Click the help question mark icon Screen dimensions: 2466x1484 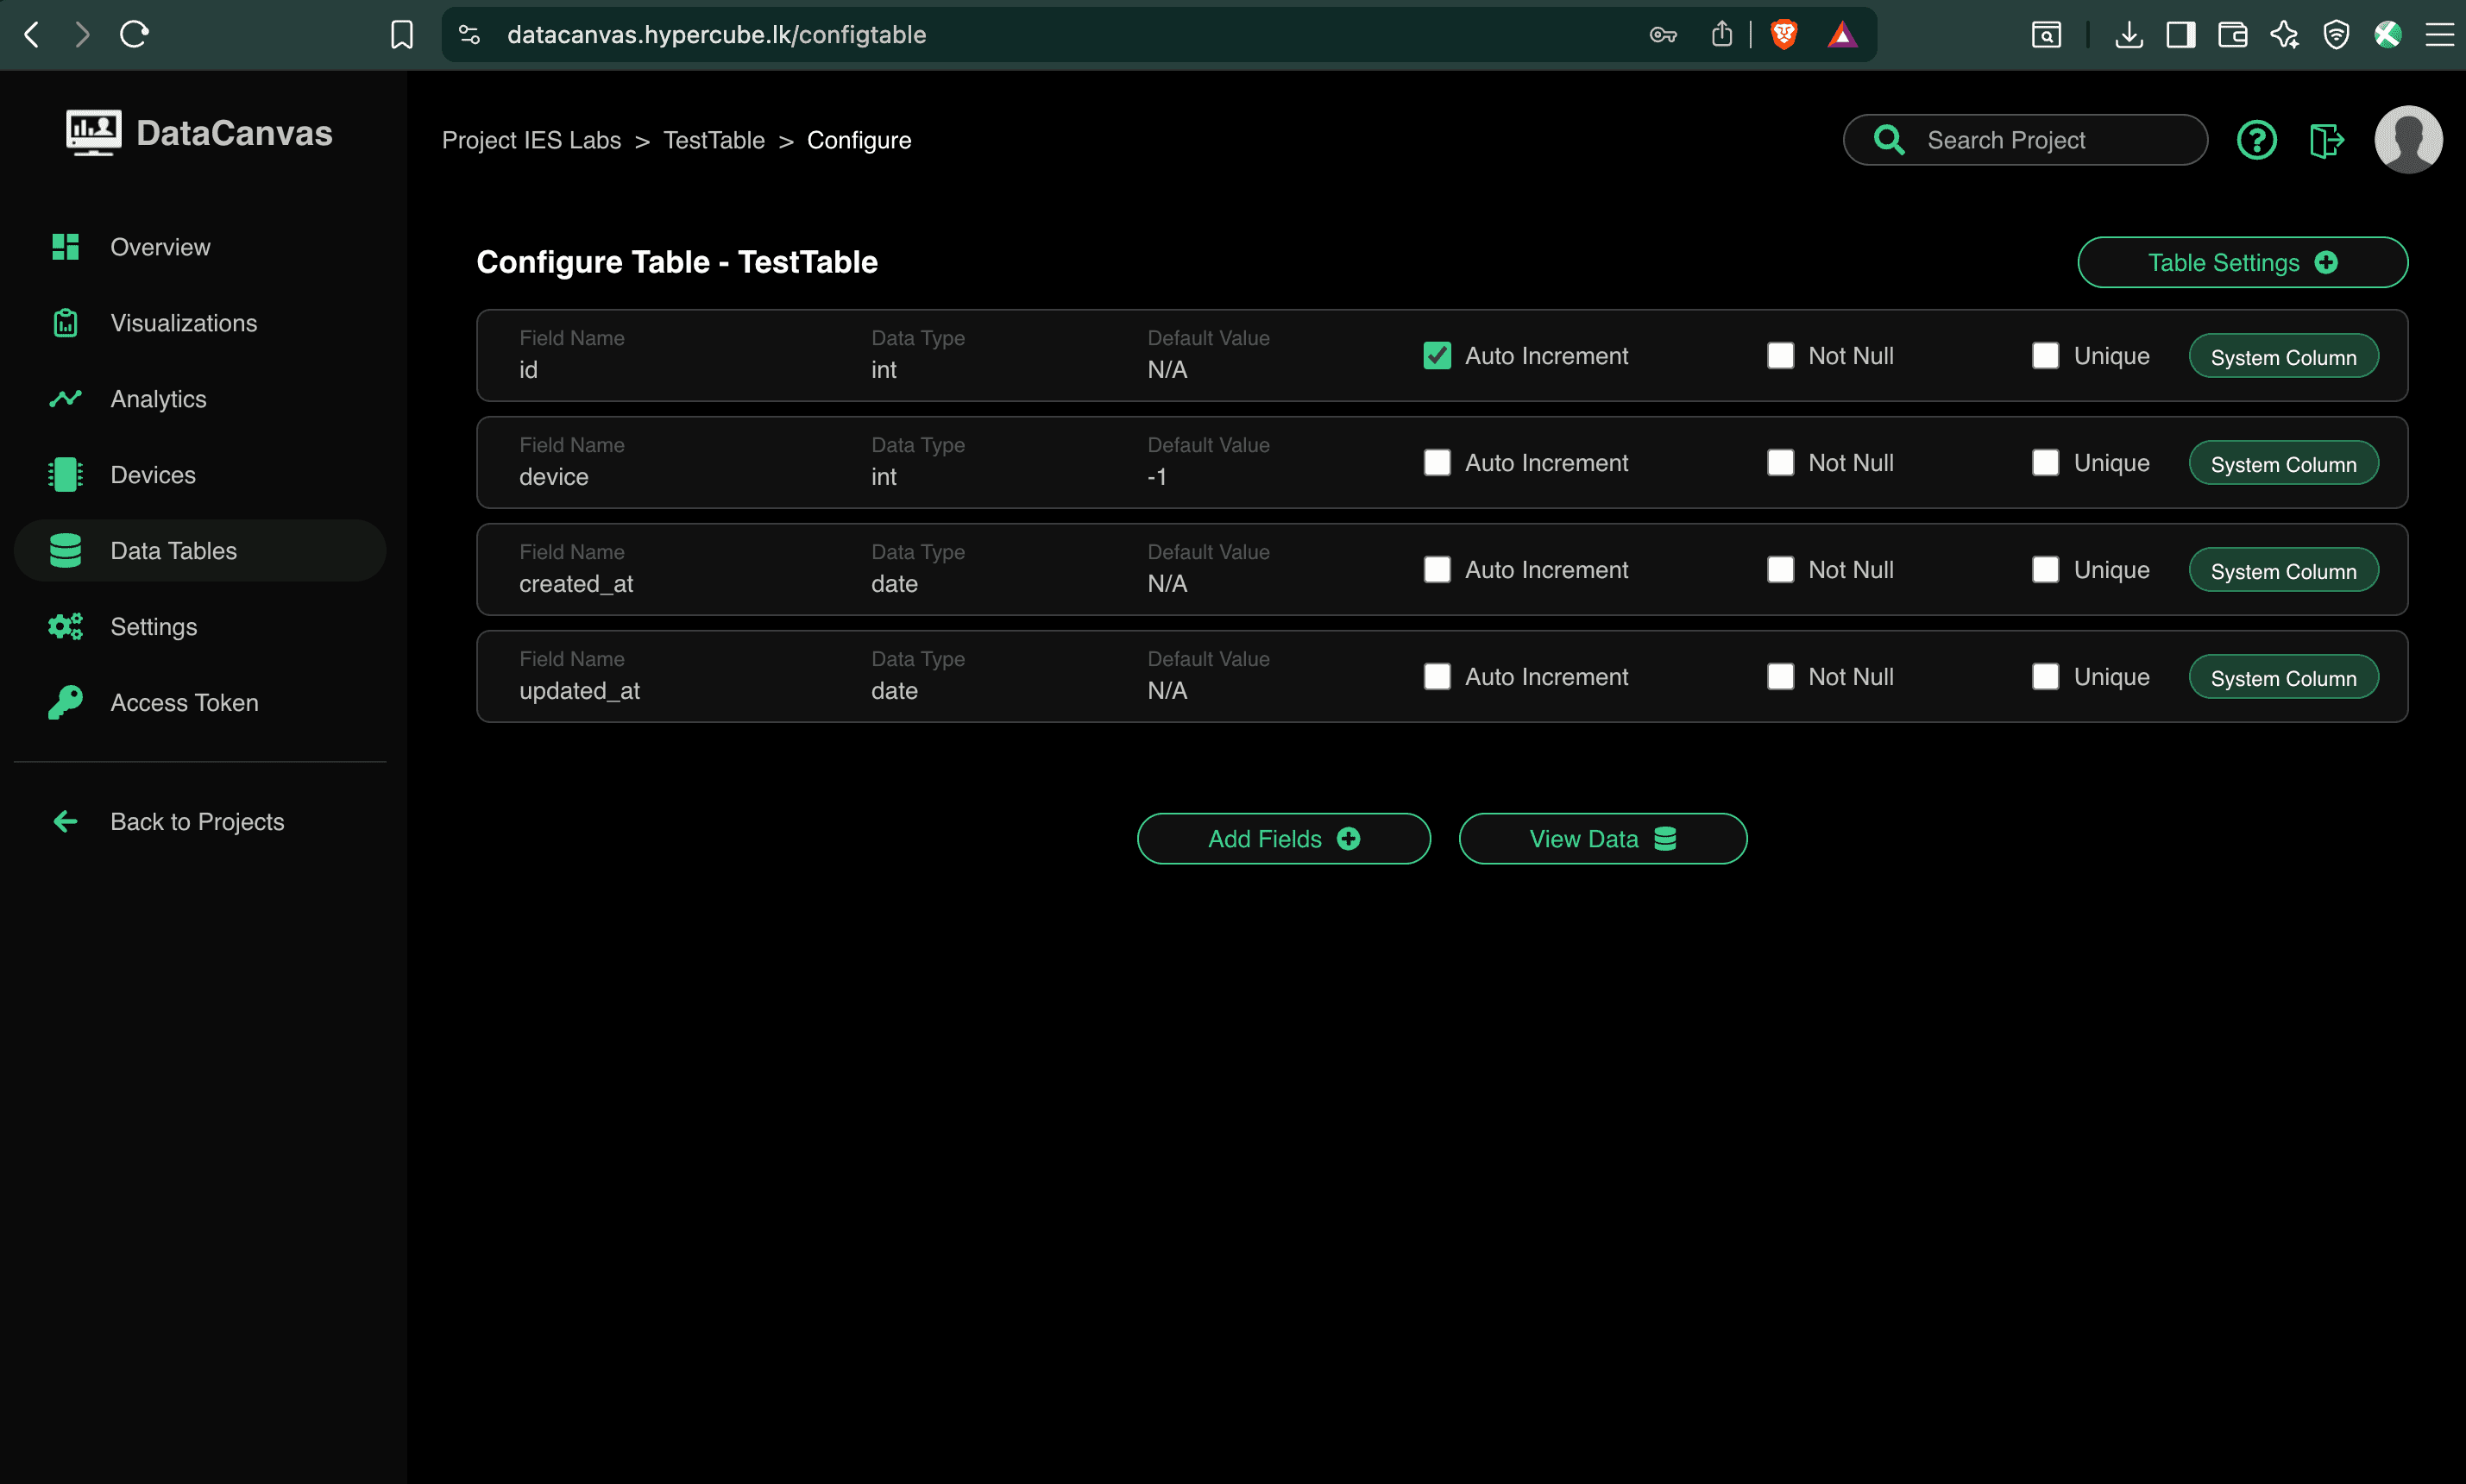pyautogui.click(x=2256, y=139)
